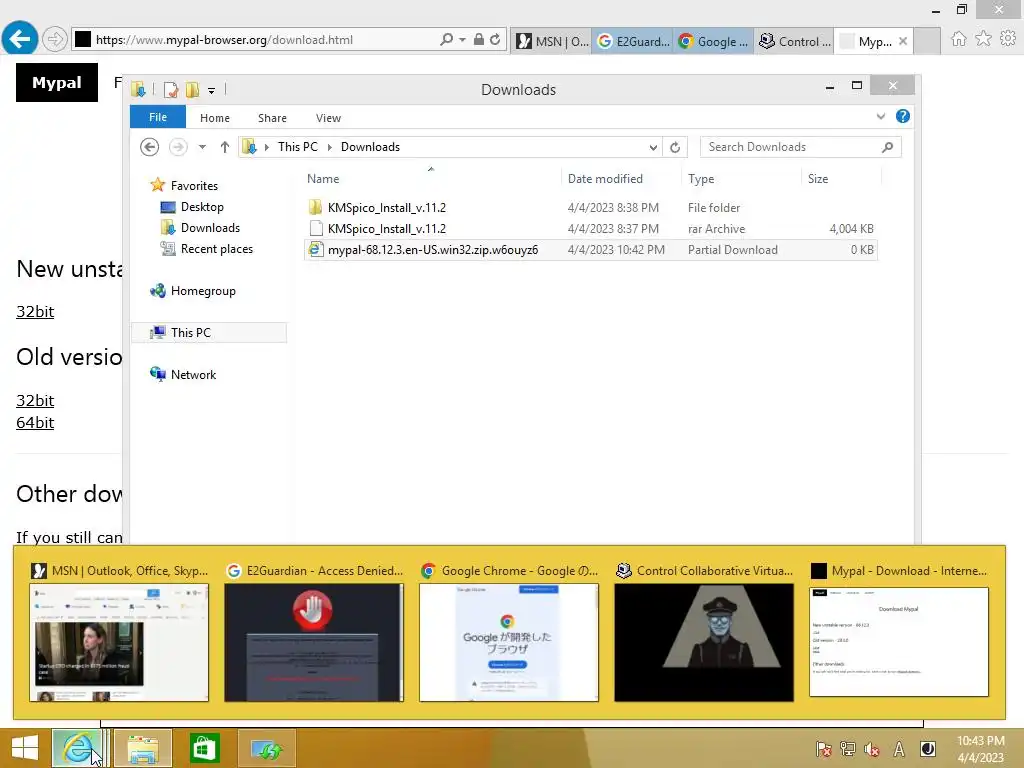Open Recent places in sidebar
The width and height of the screenshot is (1024, 768).
pos(206,249)
